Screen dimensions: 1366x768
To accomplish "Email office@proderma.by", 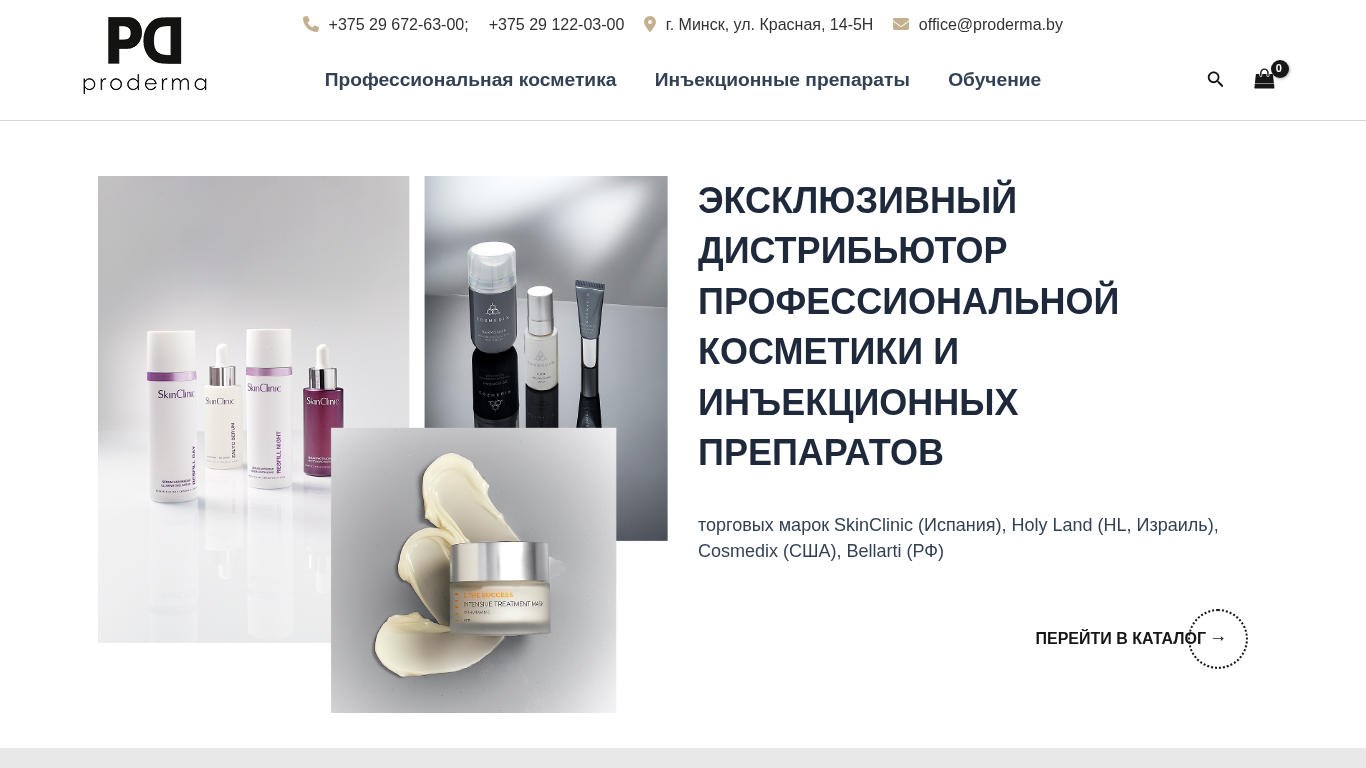I will (x=990, y=24).
